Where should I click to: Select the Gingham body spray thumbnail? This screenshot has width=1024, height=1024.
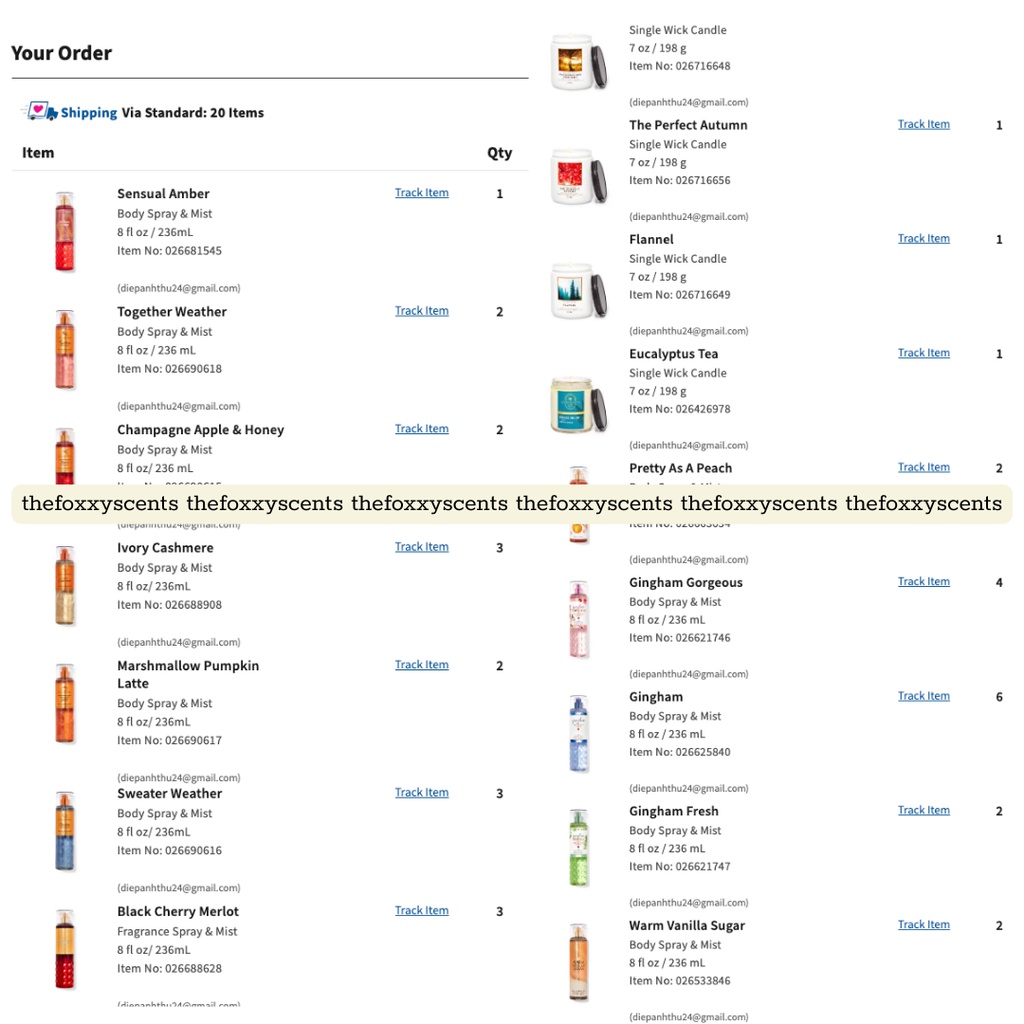[578, 732]
